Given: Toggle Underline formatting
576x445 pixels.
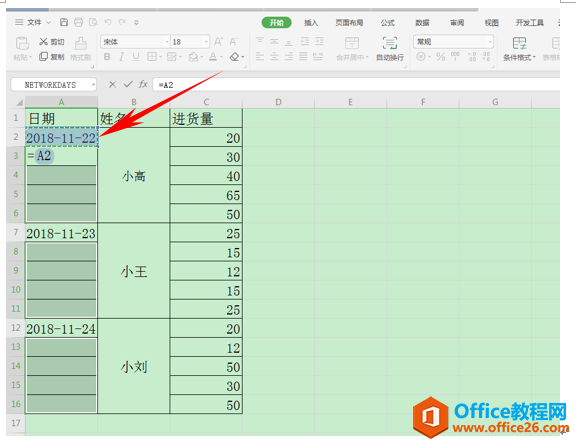Looking at the screenshot, I should pyautogui.click(x=136, y=57).
